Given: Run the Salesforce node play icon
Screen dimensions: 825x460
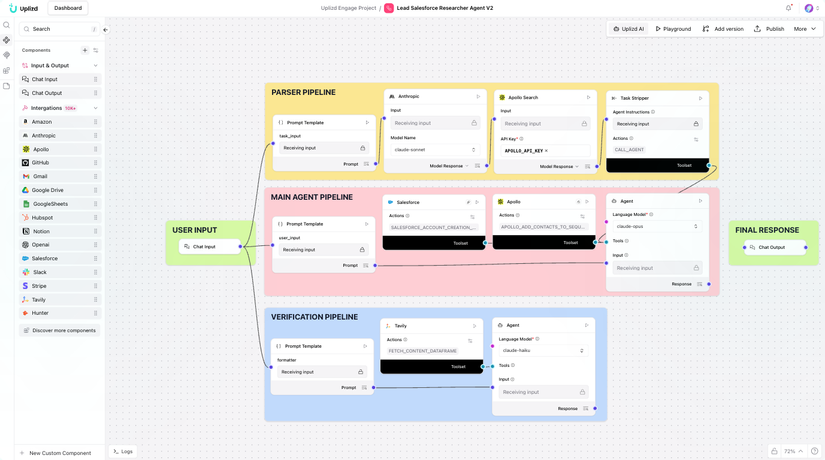Looking at the screenshot, I should (x=477, y=202).
